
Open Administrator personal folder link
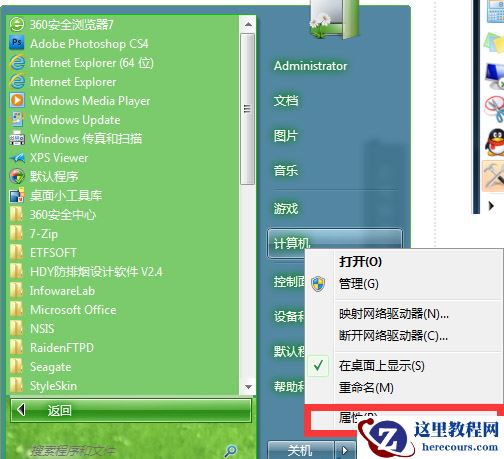pos(310,66)
